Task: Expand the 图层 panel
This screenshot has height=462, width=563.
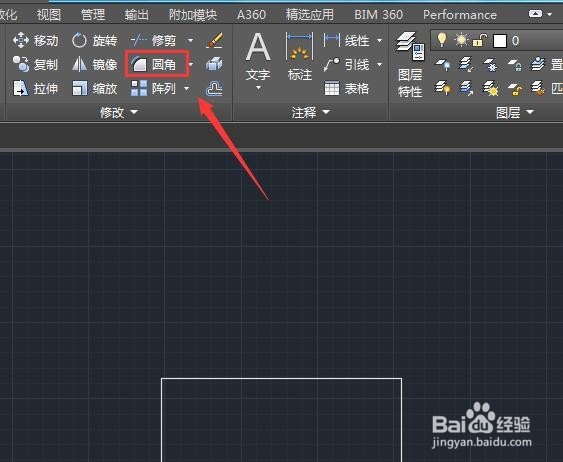Action: [x=515, y=112]
